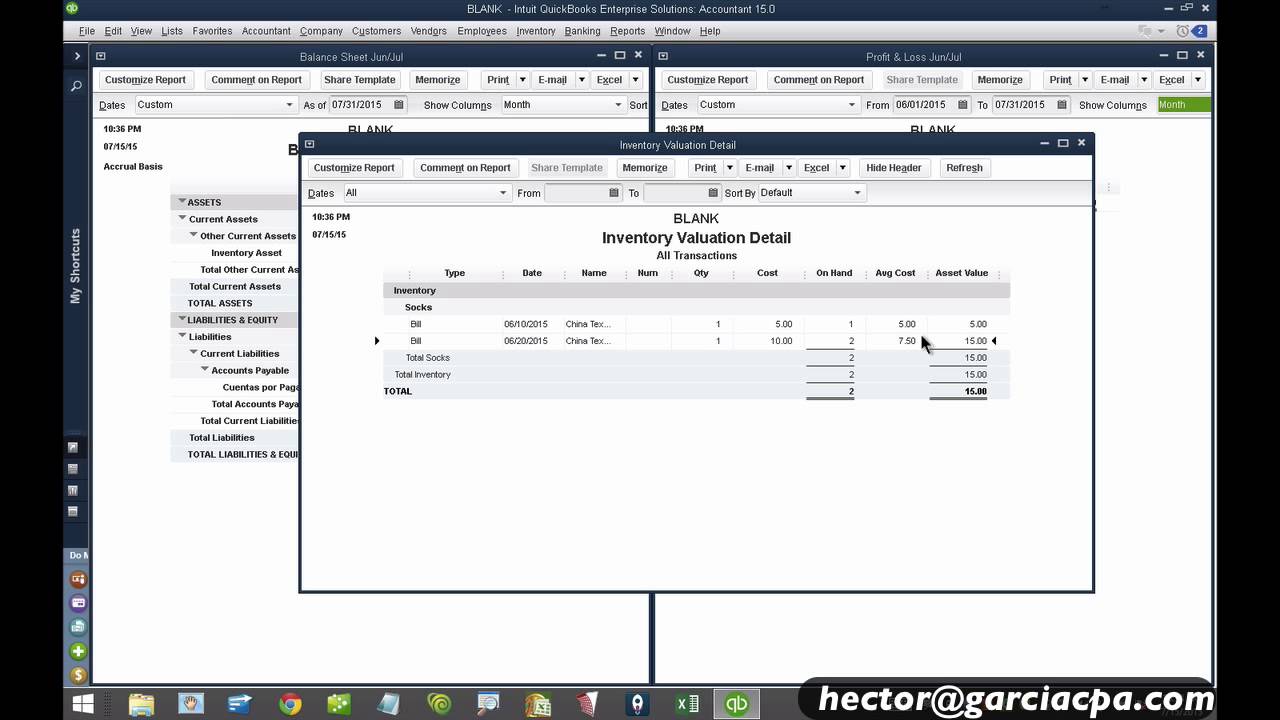
Task: Open the Vendors menu
Action: point(429,31)
